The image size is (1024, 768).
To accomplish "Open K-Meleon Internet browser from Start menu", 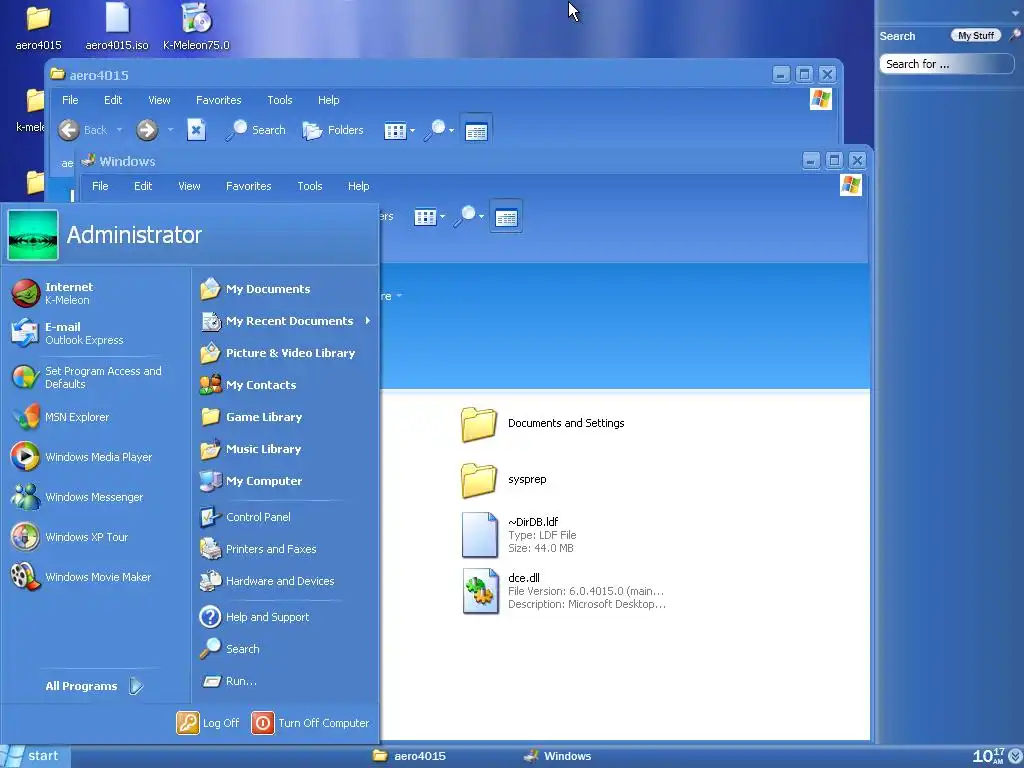I will point(52,293).
